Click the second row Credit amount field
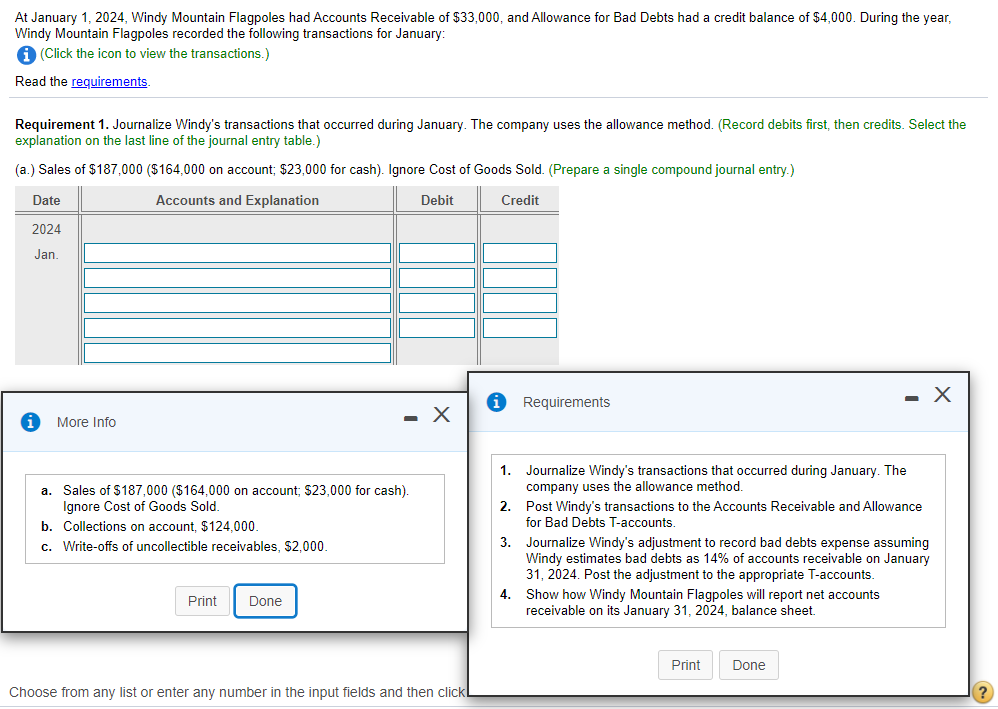Image resolution: width=998 pixels, height=709 pixels. (519, 278)
